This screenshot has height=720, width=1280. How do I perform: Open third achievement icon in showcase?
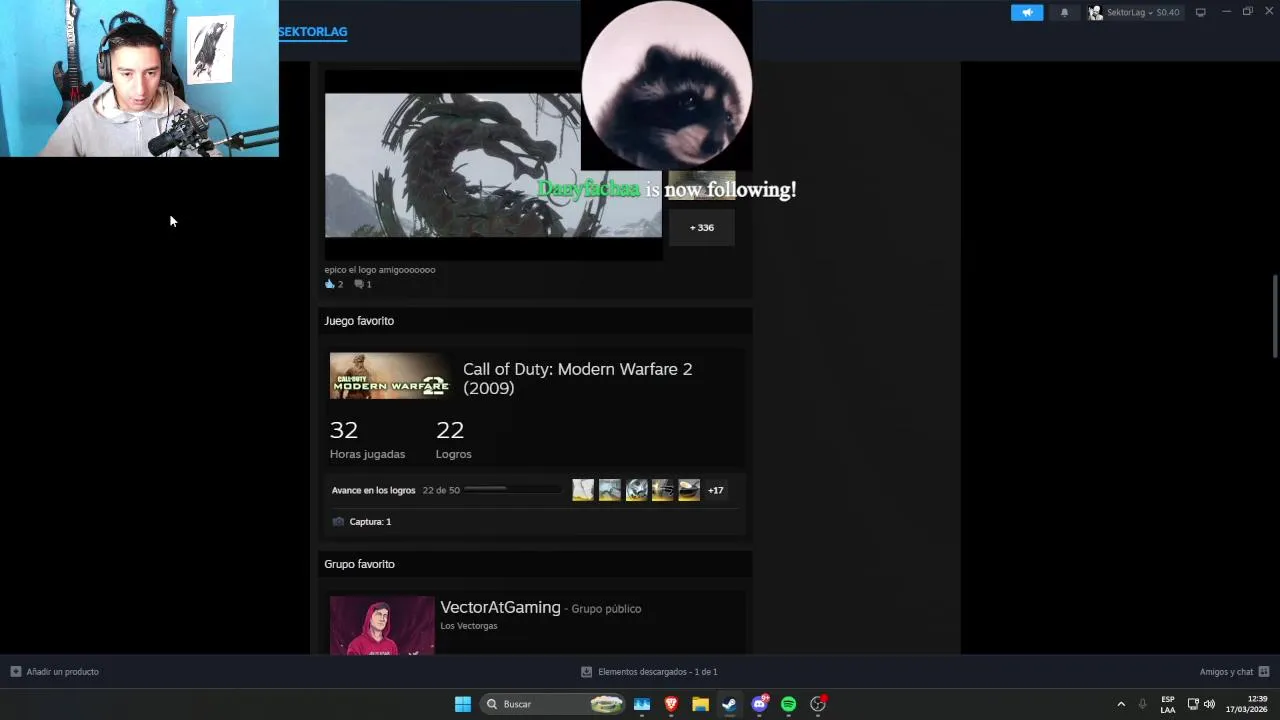coord(636,490)
